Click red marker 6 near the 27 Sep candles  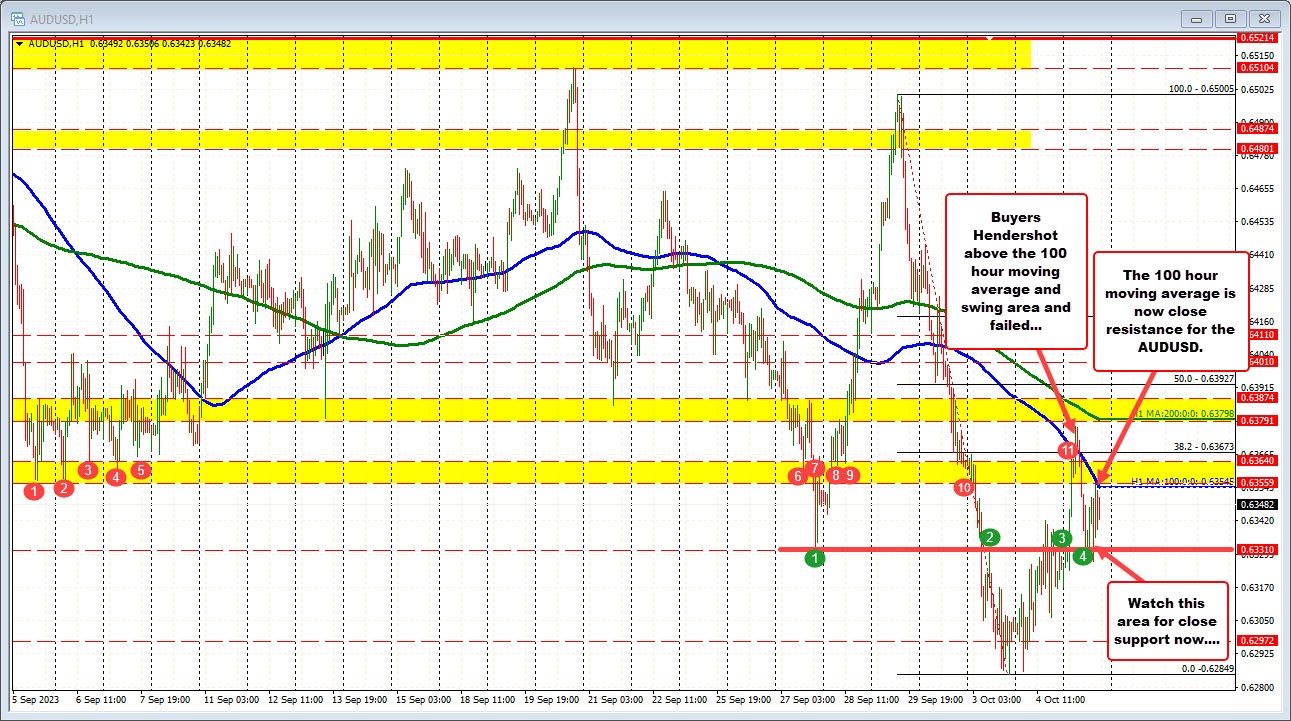pos(797,477)
